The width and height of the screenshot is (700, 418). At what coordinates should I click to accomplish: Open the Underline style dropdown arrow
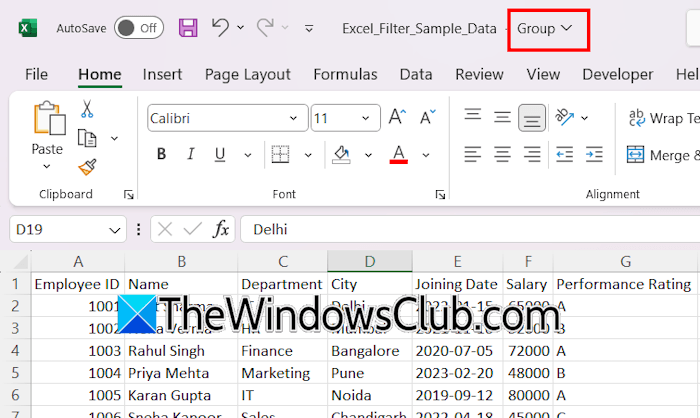(x=248, y=155)
